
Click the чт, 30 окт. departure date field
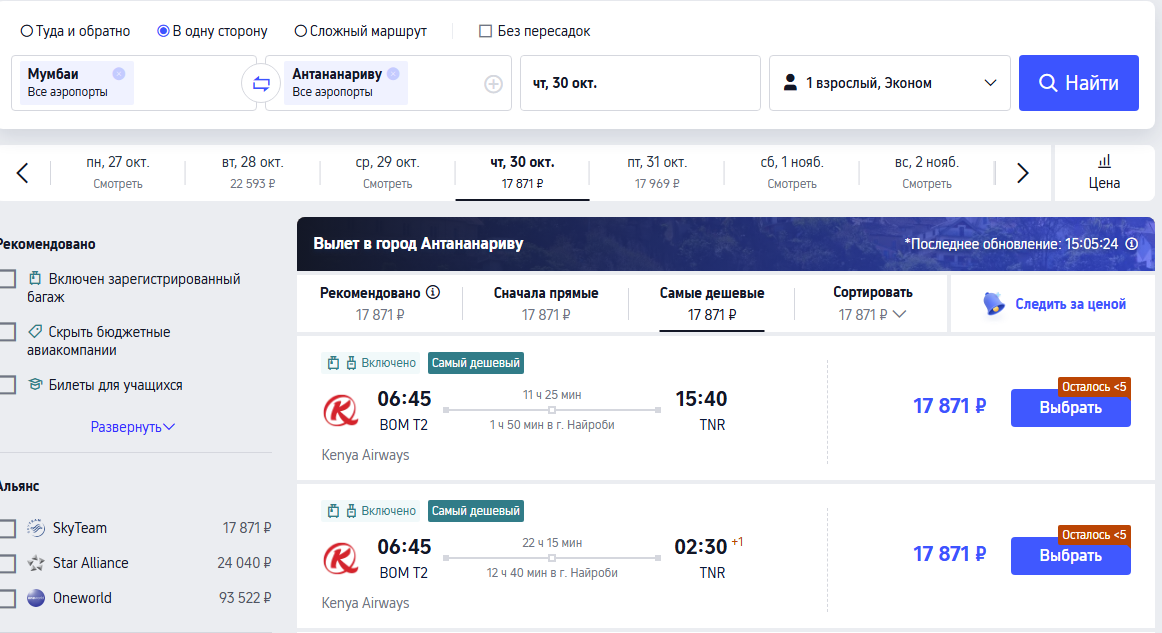coord(640,83)
